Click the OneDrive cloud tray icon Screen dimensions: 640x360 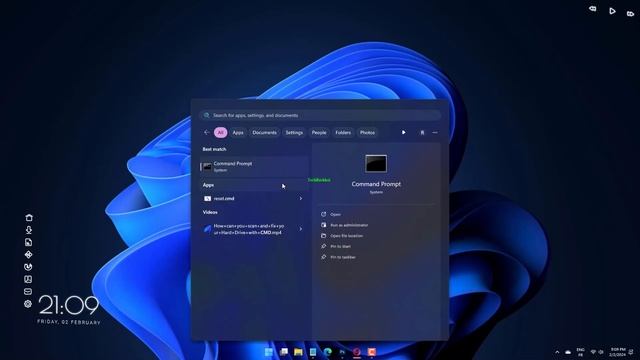[568, 352]
